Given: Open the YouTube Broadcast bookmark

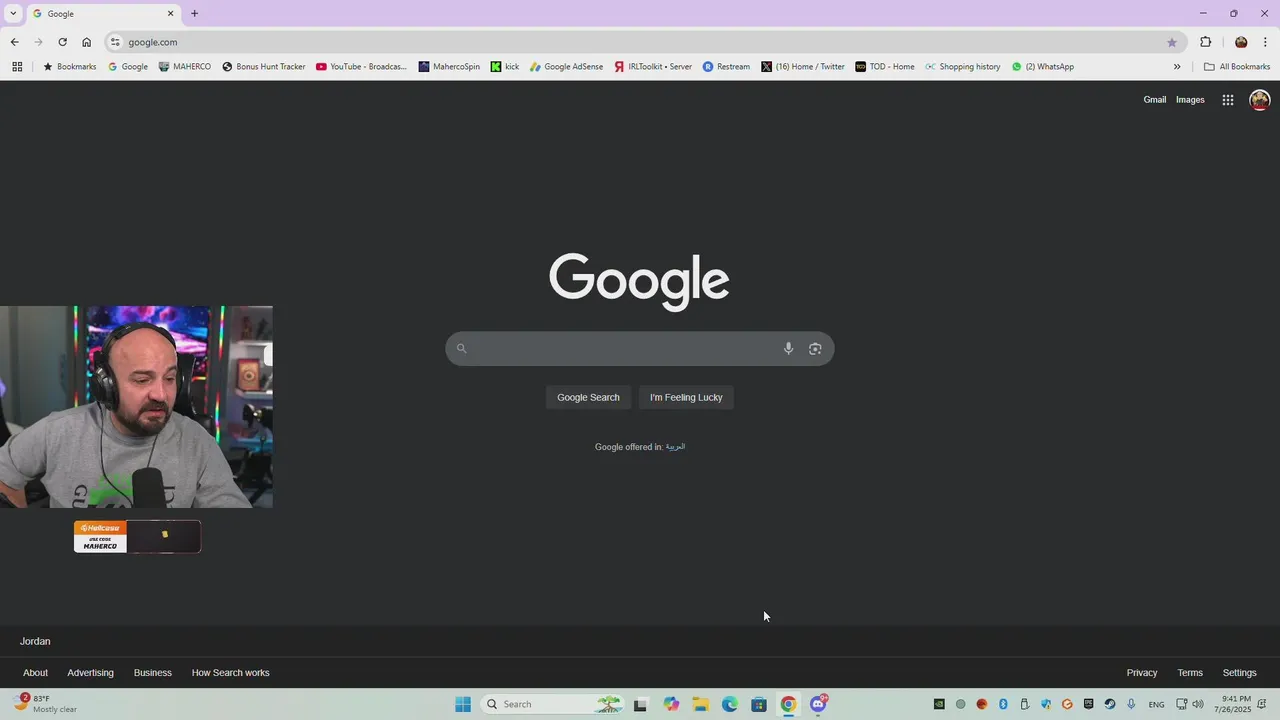Looking at the screenshot, I should (361, 67).
